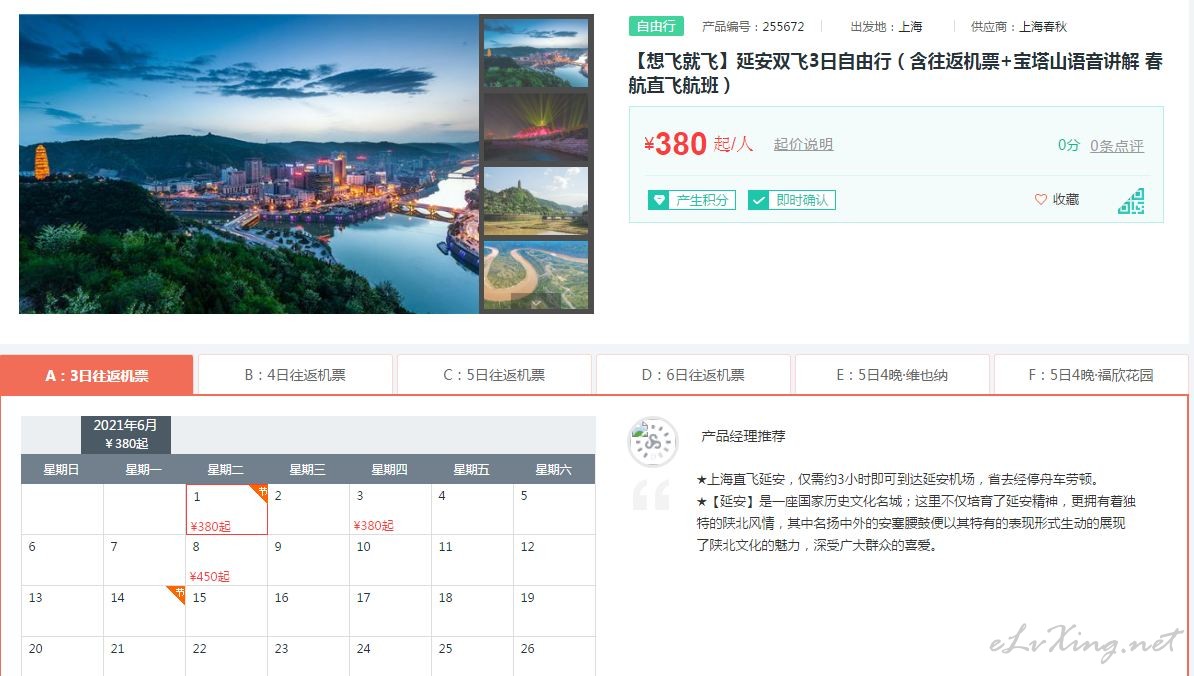Click calendar date 23
Image resolution: width=1194 pixels, height=676 pixels.
click(x=308, y=656)
